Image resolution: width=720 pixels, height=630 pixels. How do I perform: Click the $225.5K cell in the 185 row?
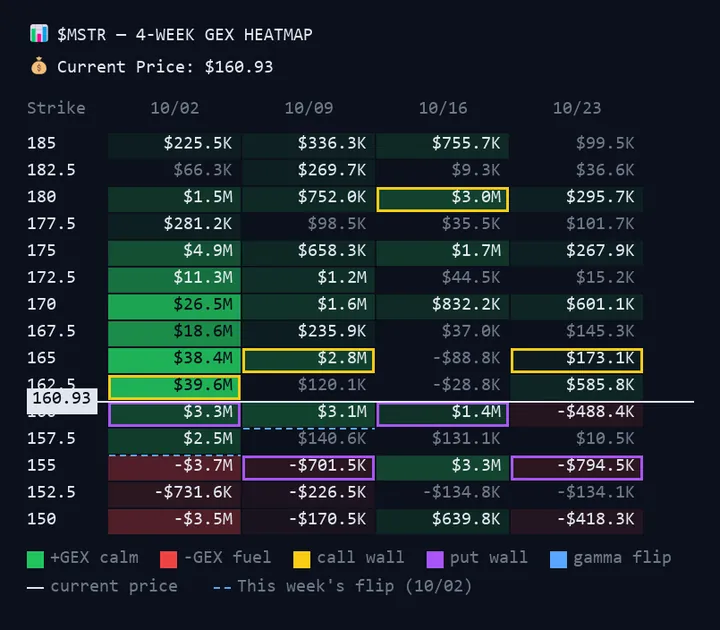click(174, 145)
